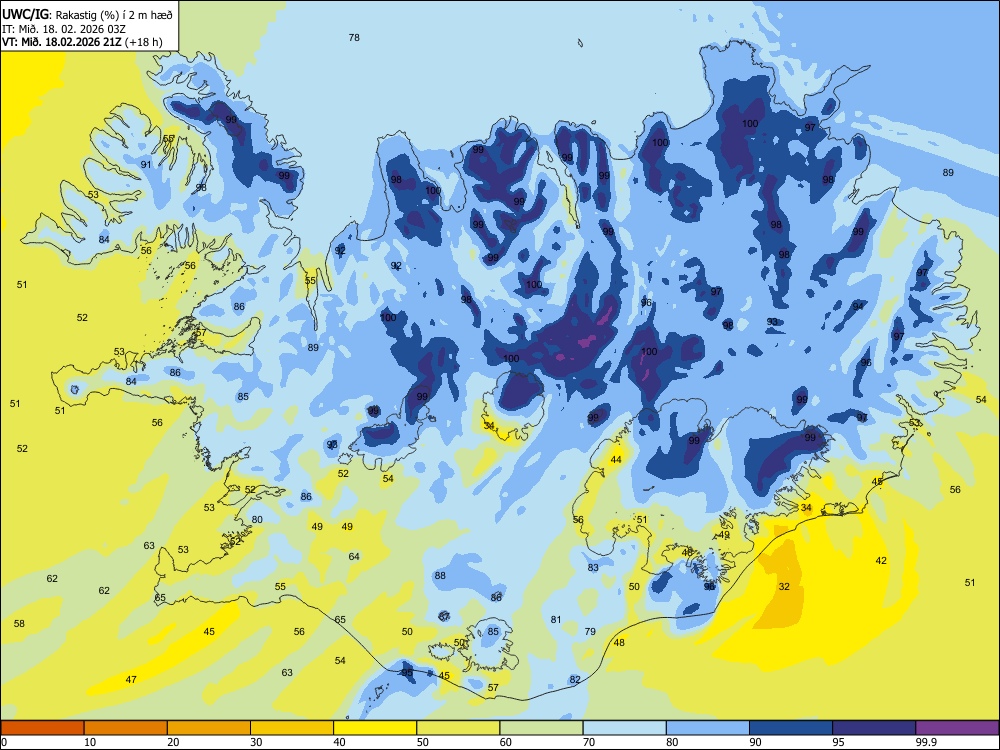Click the humidity value 42 on the map
The height and width of the screenshot is (750, 1000).
pos(881,561)
